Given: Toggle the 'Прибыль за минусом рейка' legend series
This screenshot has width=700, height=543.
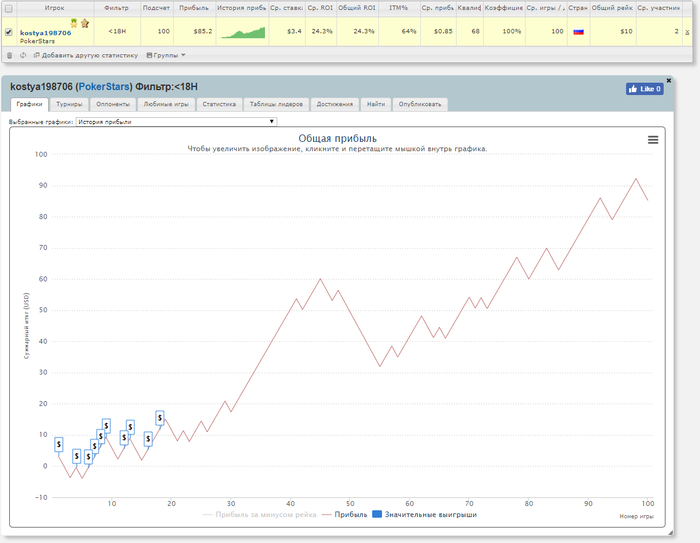Looking at the screenshot, I should 259,515.
